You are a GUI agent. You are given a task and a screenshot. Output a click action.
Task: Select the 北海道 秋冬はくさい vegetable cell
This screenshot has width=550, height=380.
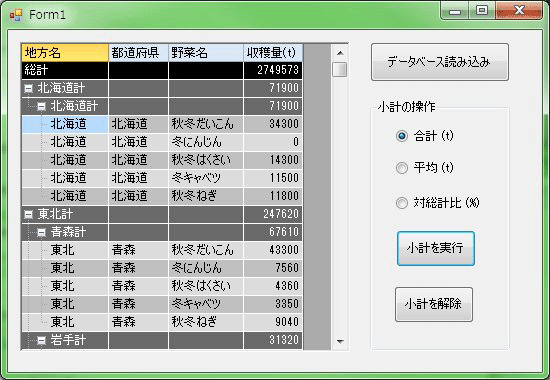[206, 160]
